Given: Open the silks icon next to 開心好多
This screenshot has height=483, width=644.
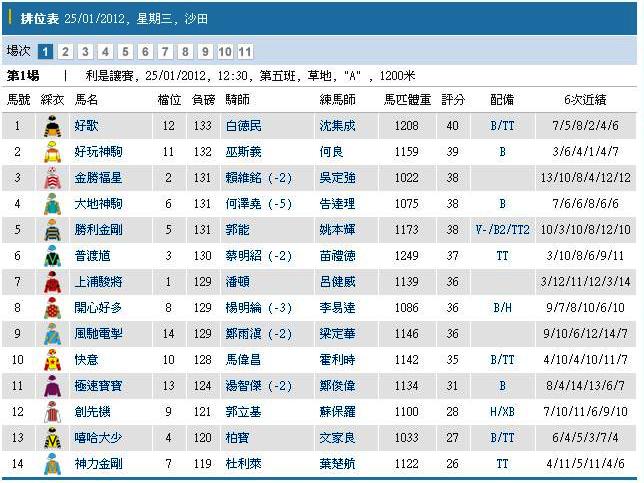Looking at the screenshot, I should (52, 308).
